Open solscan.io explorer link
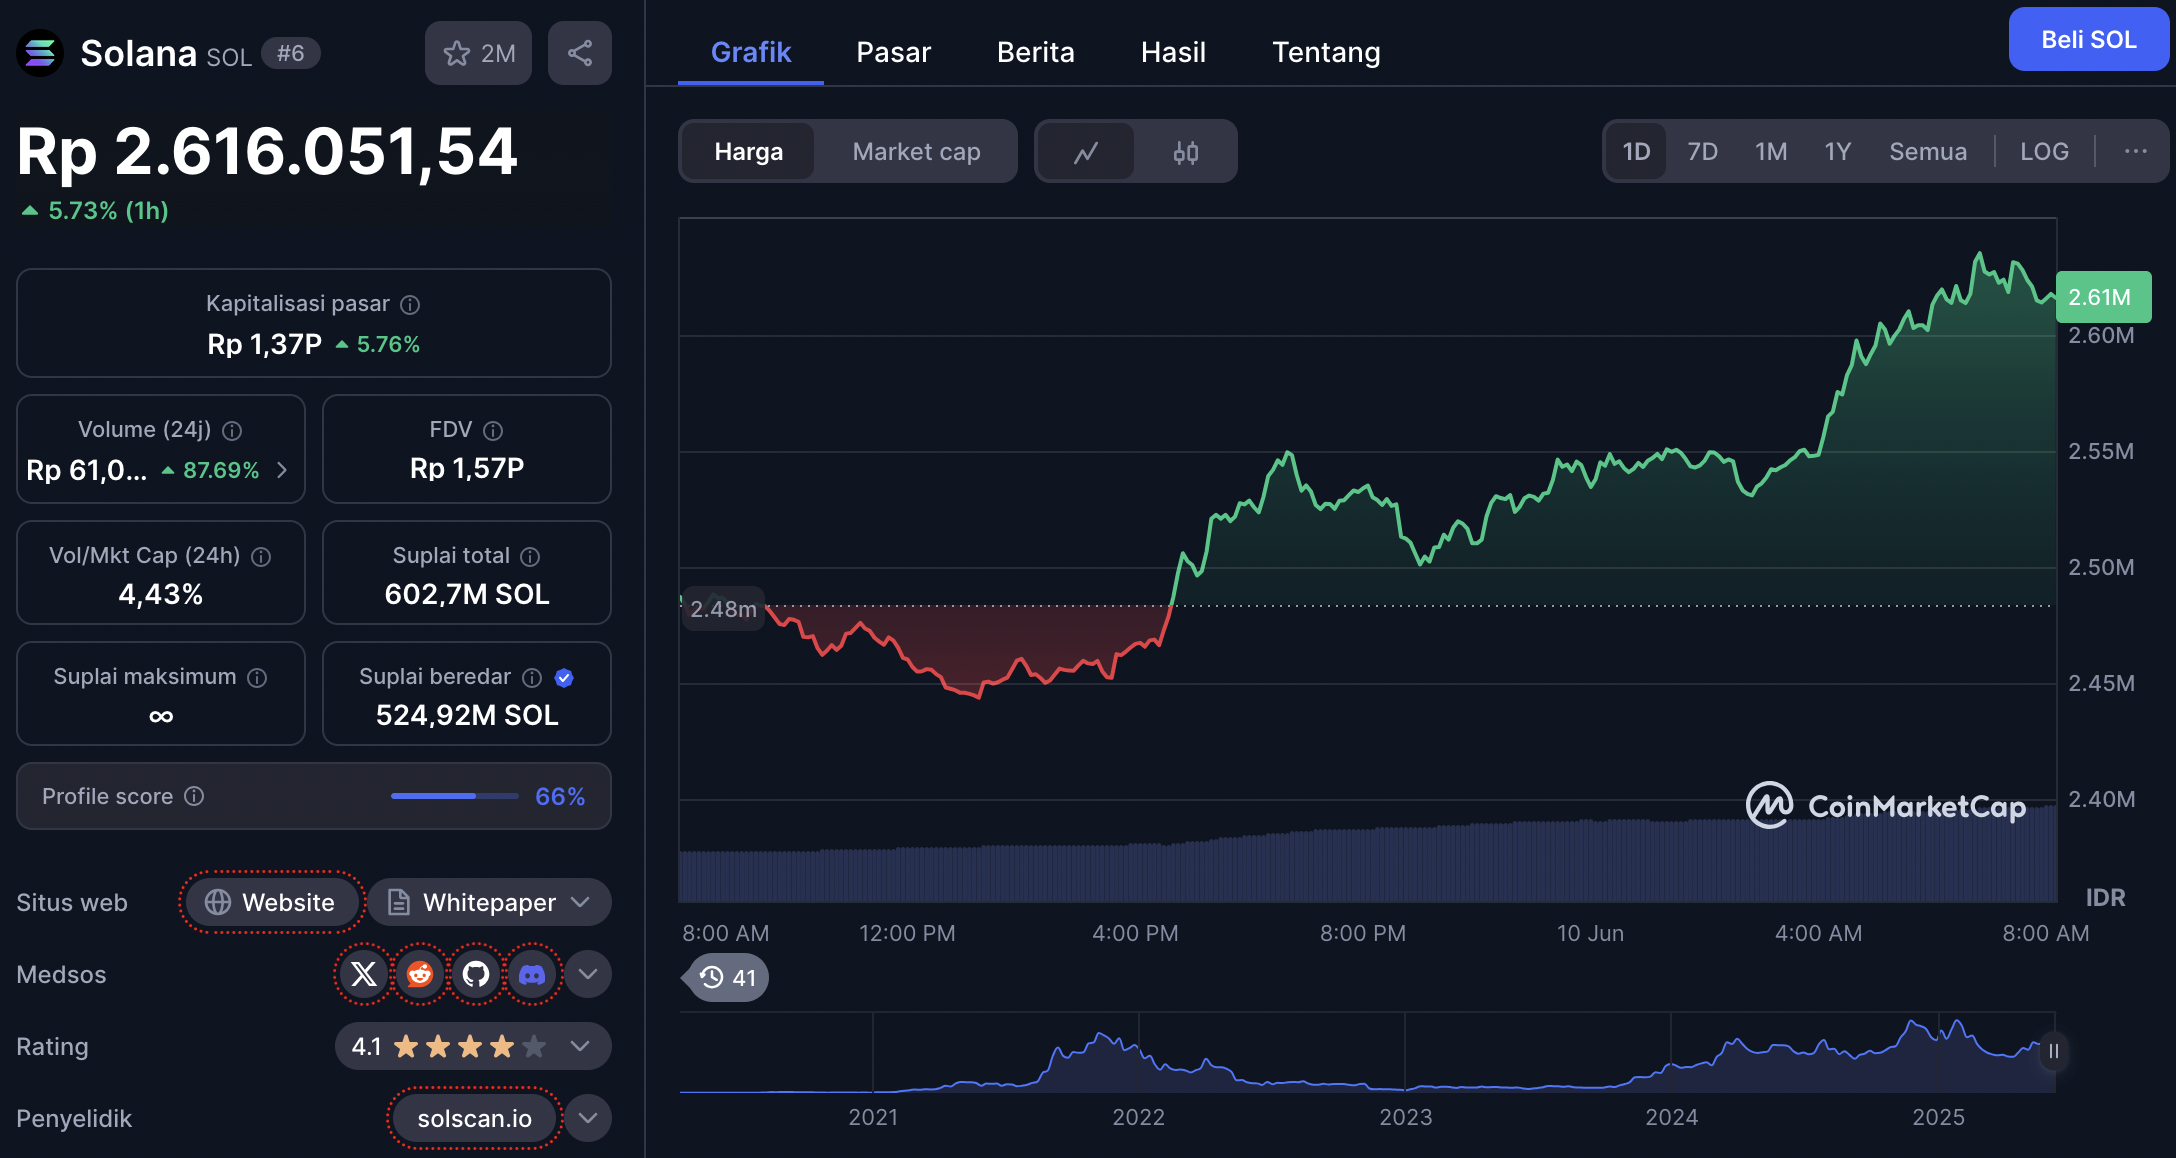This screenshot has width=2176, height=1158. [474, 1118]
